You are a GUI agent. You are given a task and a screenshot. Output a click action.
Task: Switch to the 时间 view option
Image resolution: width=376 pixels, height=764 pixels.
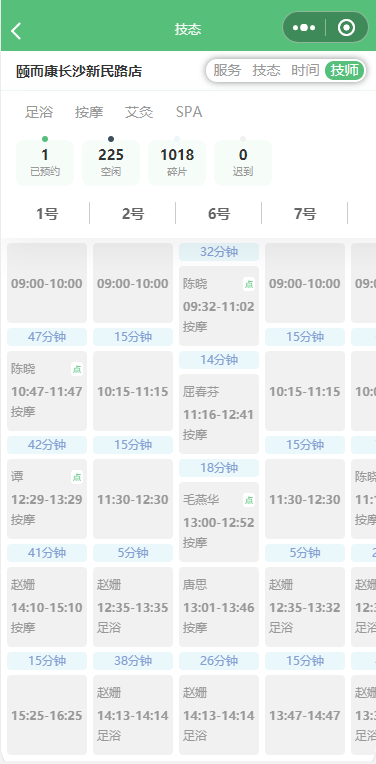pyautogui.click(x=305, y=70)
